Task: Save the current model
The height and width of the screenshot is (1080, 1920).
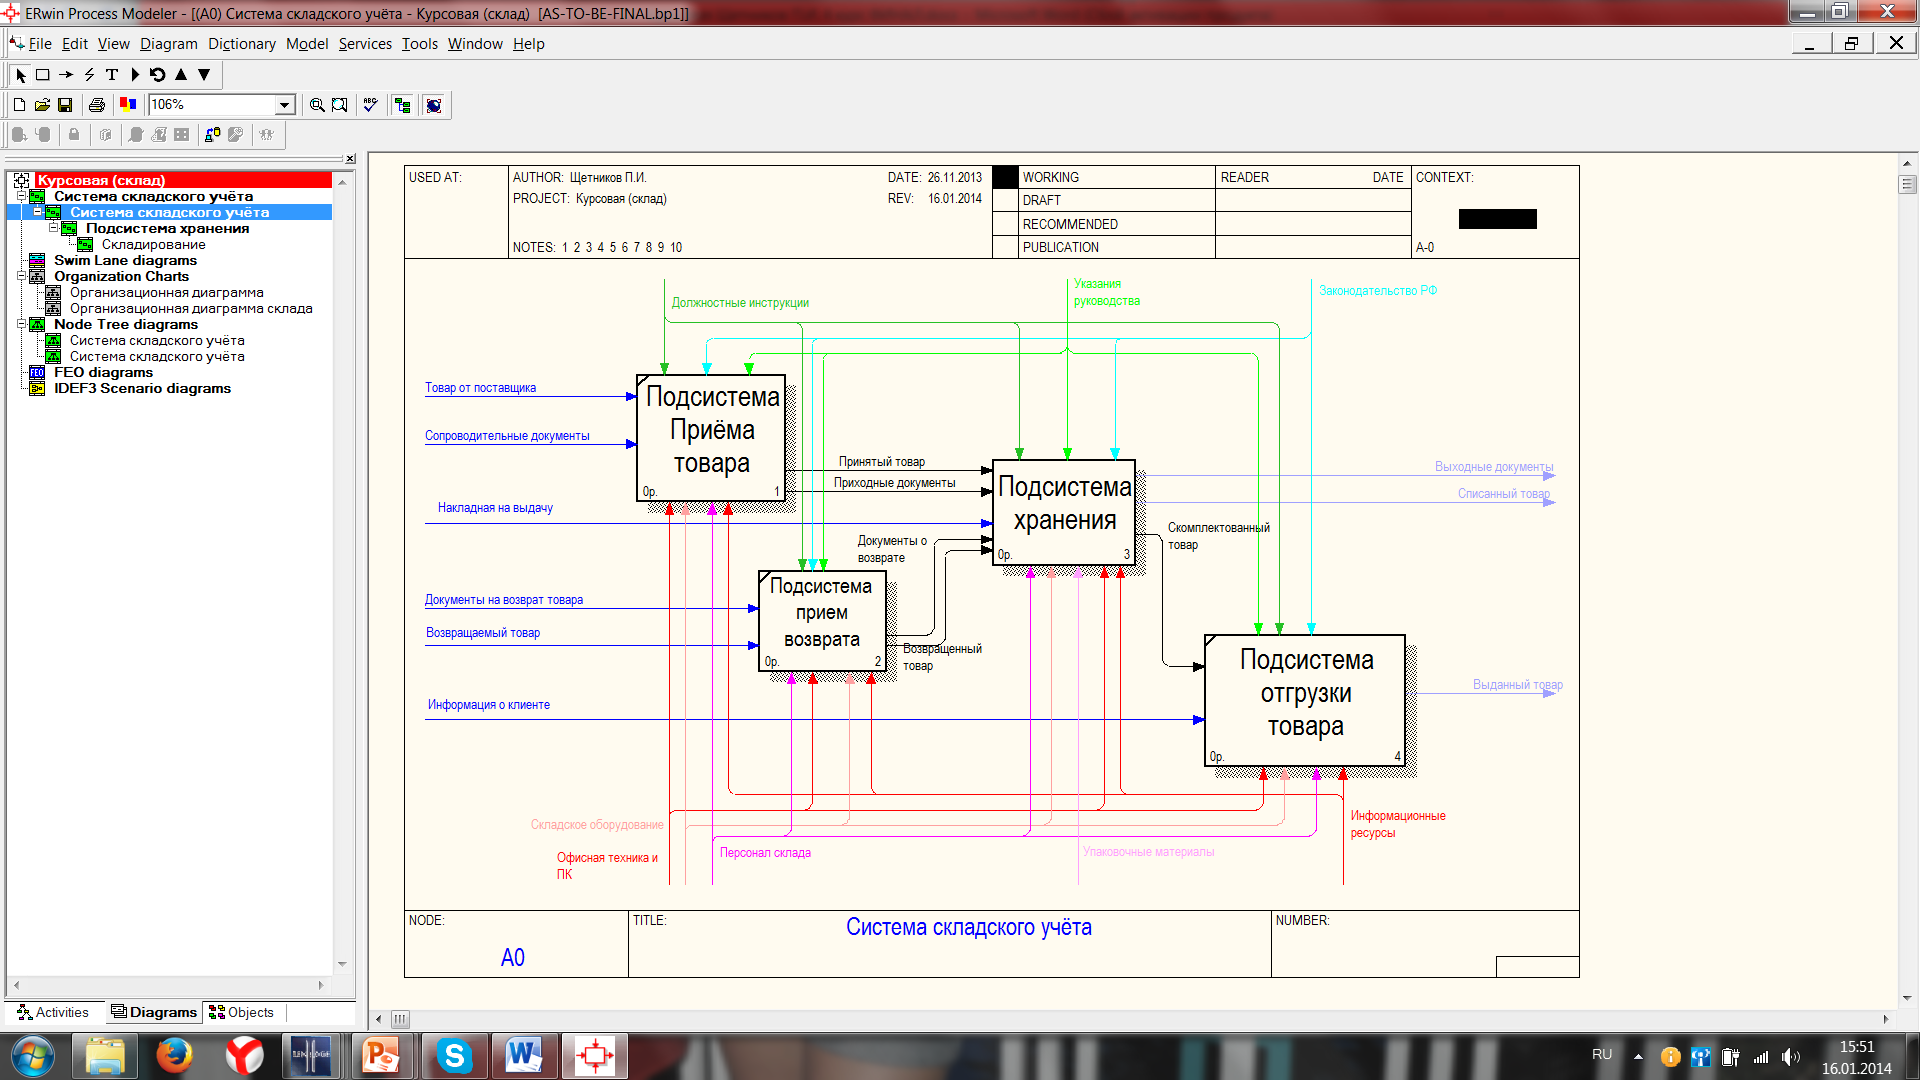Action: [x=65, y=105]
